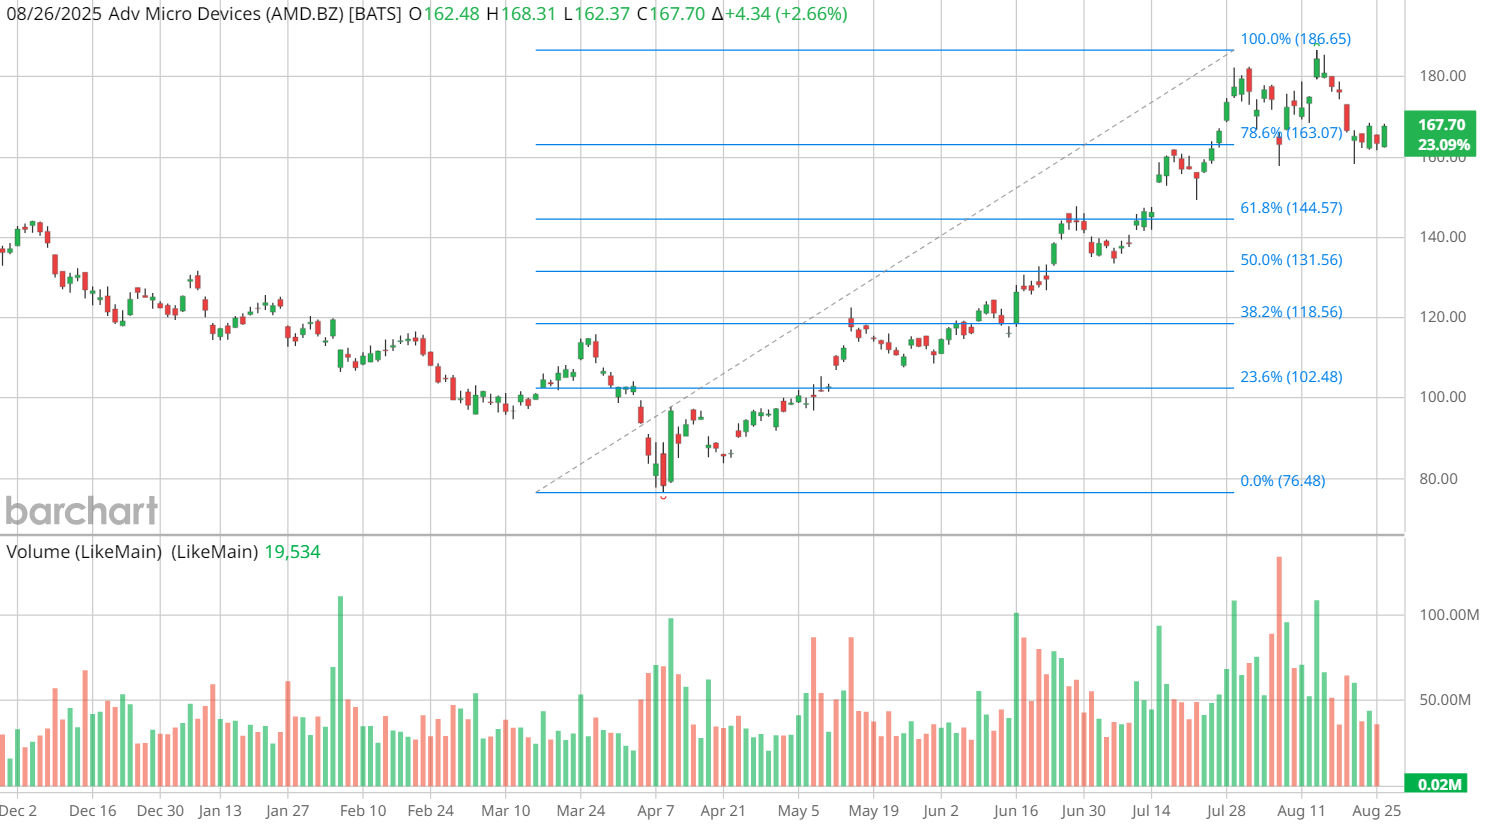The width and height of the screenshot is (1486, 826).
Task: Select the 0.0% (76.48) Fibonacci label
Action: click(x=1282, y=481)
